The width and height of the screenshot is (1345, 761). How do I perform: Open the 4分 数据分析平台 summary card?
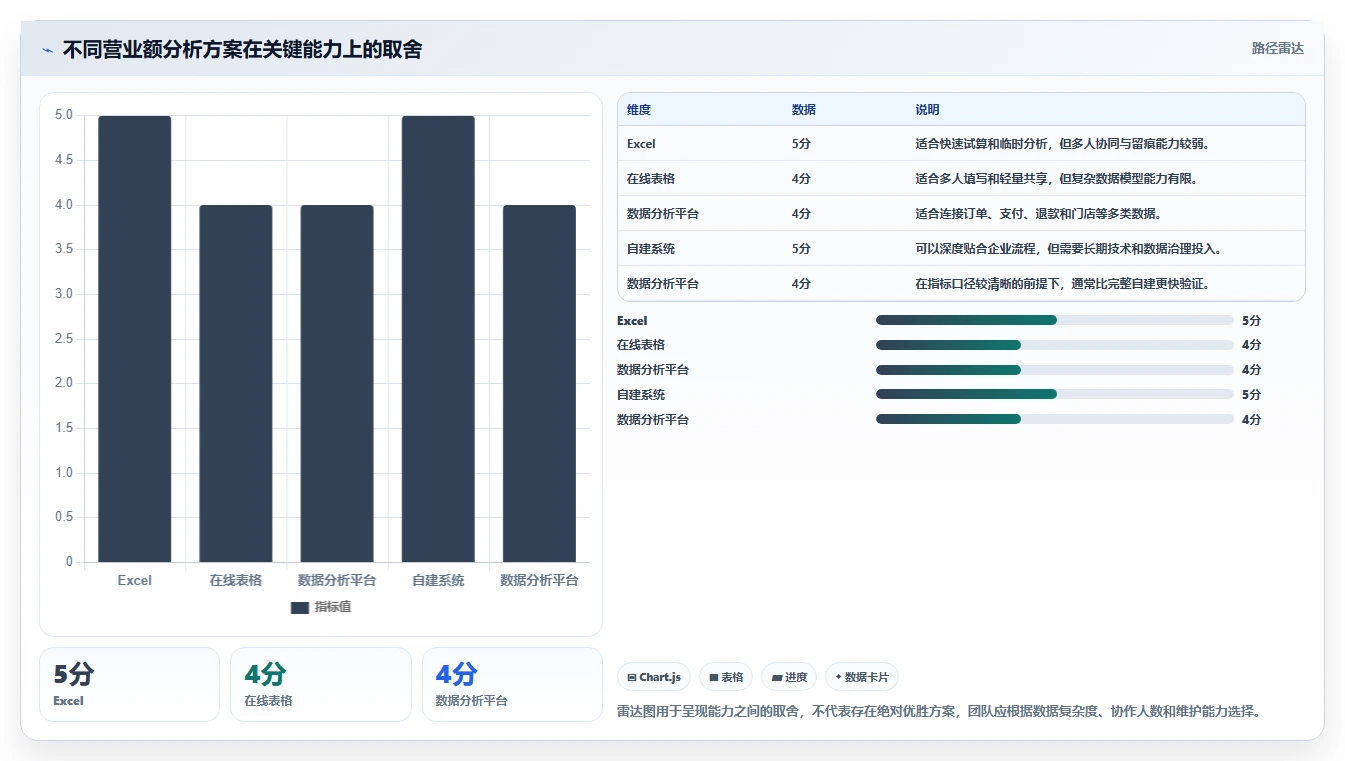pos(512,684)
